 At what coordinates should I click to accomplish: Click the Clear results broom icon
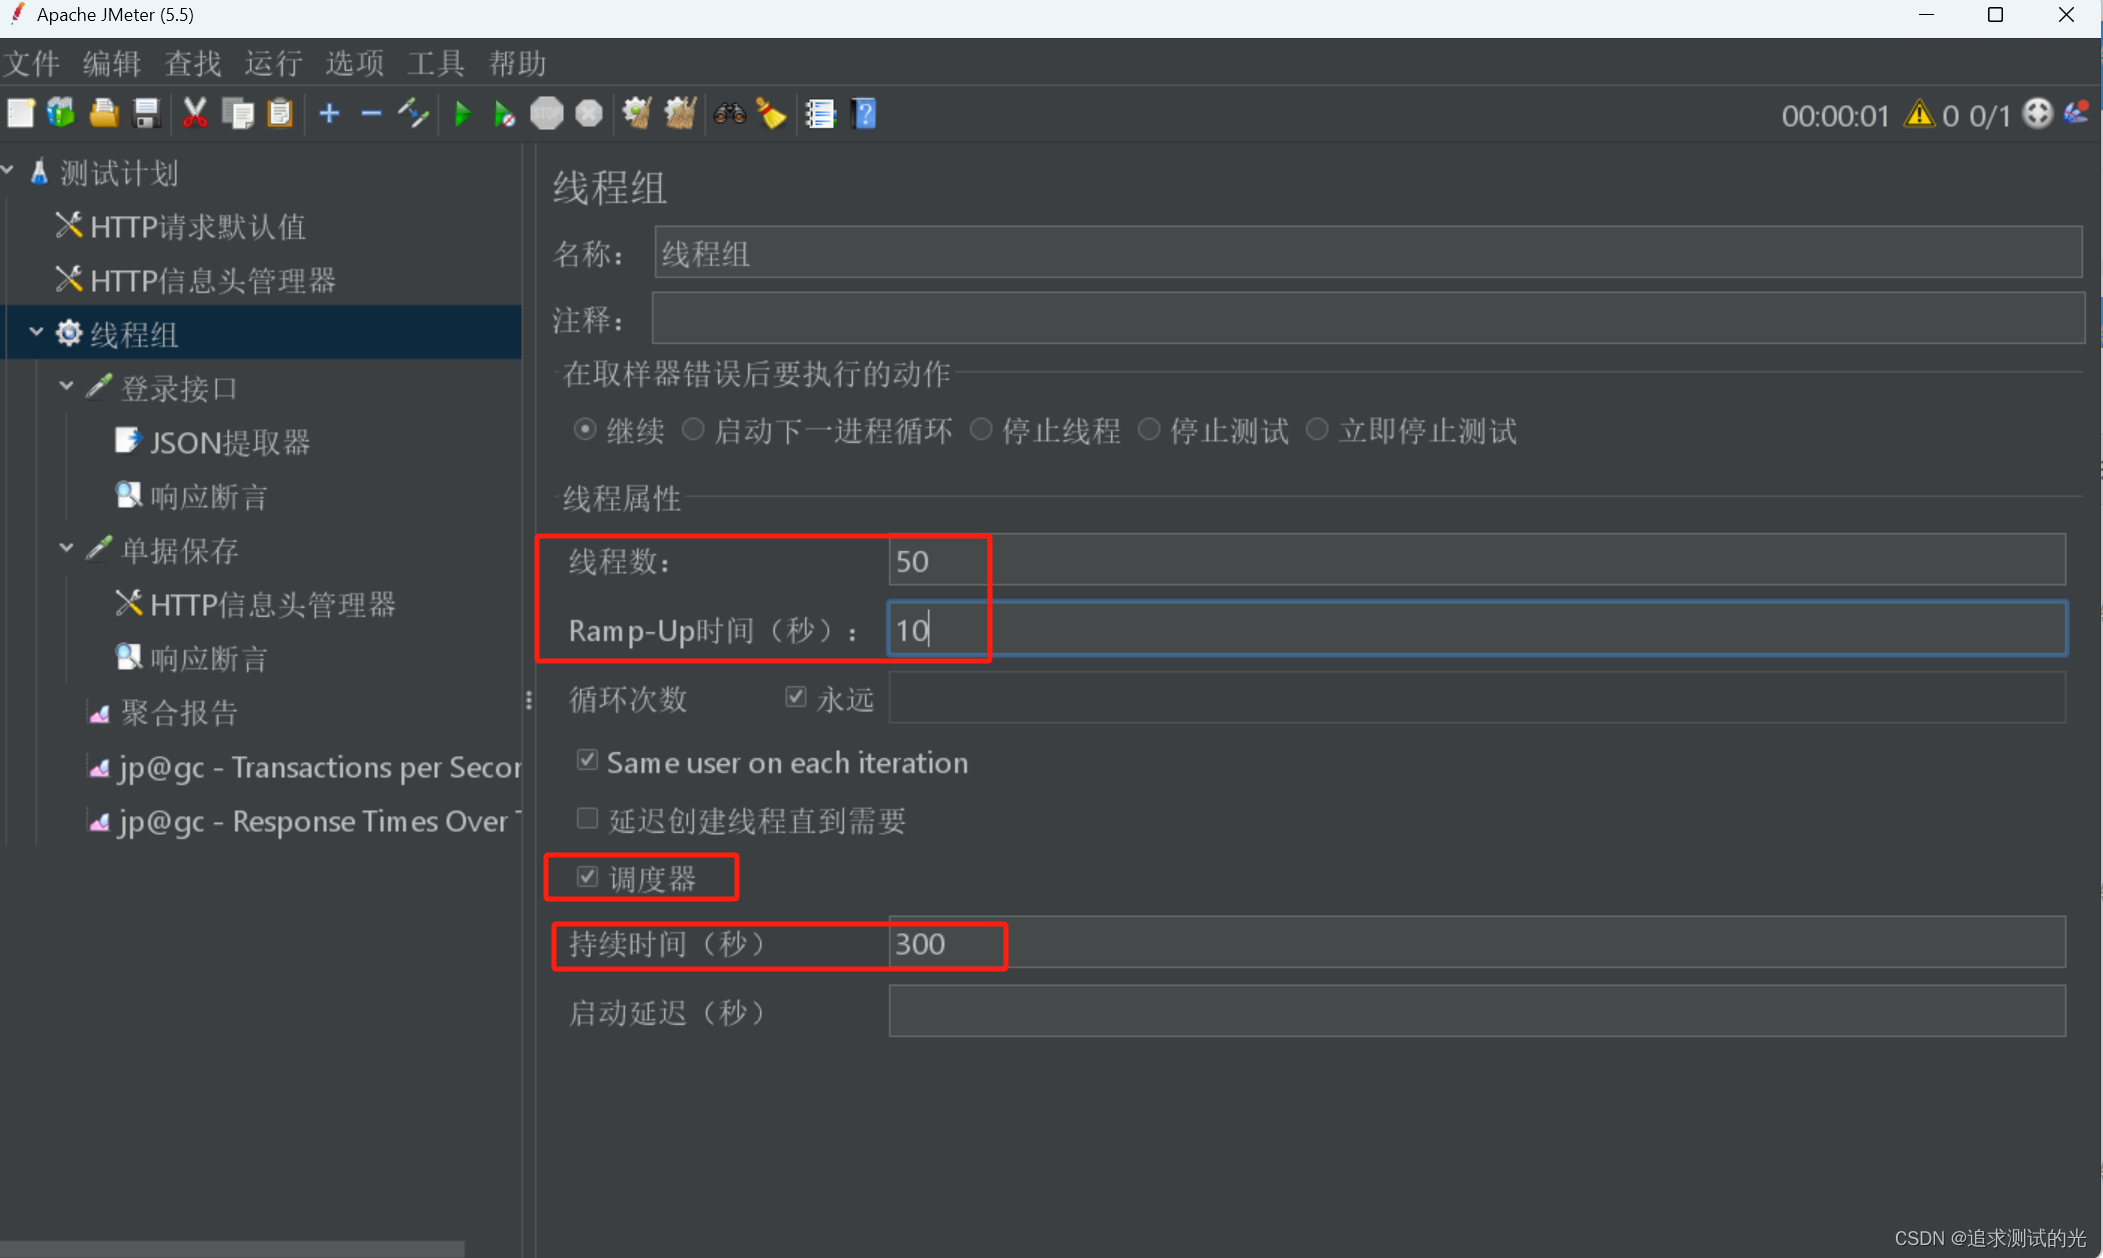[x=637, y=114]
